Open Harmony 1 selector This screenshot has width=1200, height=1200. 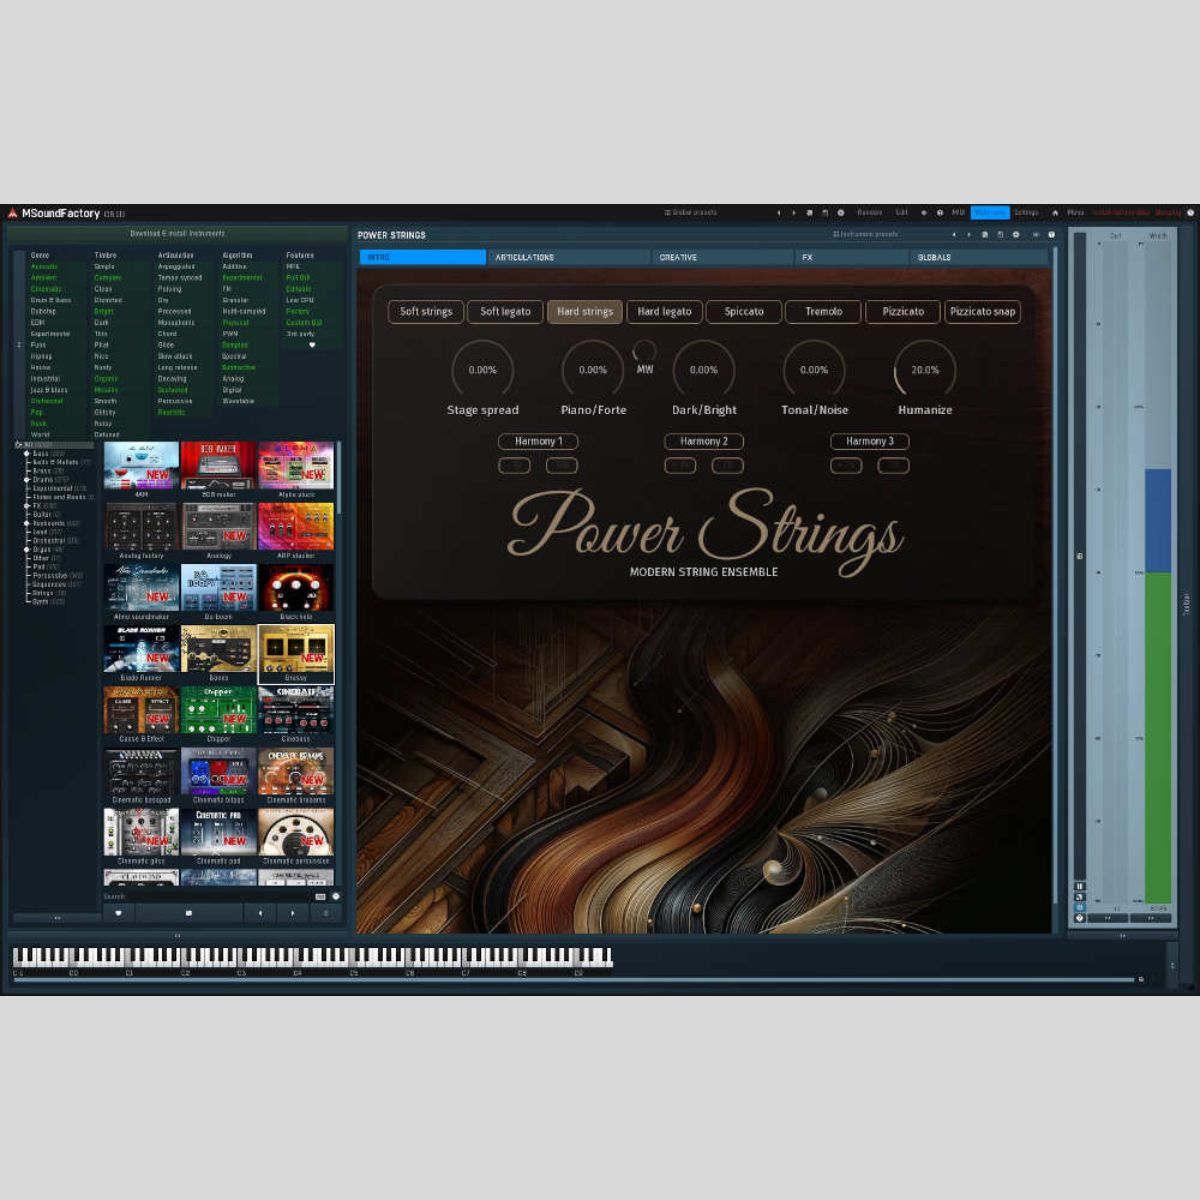click(x=538, y=441)
